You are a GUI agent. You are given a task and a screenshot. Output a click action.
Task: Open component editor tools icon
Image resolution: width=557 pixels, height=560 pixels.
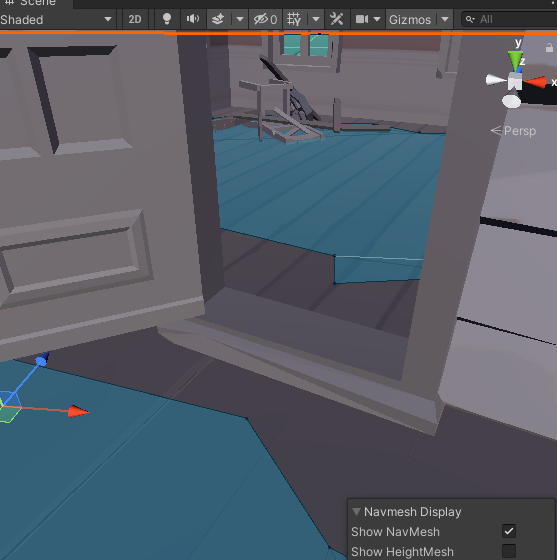tap(337, 19)
